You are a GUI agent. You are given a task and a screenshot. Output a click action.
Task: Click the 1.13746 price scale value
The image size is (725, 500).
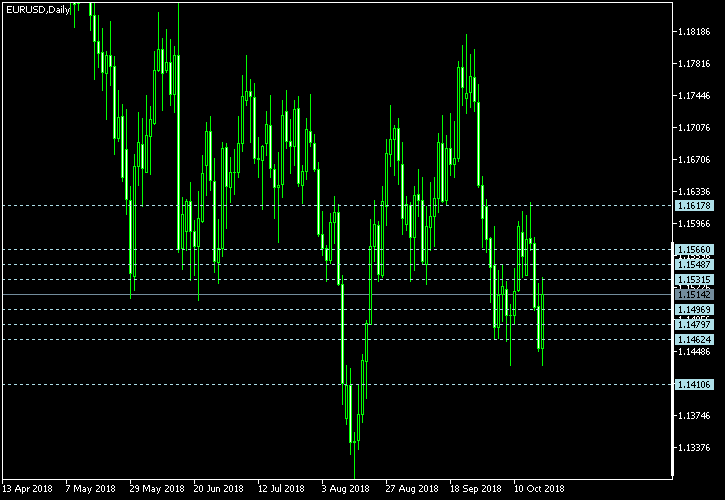click(x=694, y=416)
